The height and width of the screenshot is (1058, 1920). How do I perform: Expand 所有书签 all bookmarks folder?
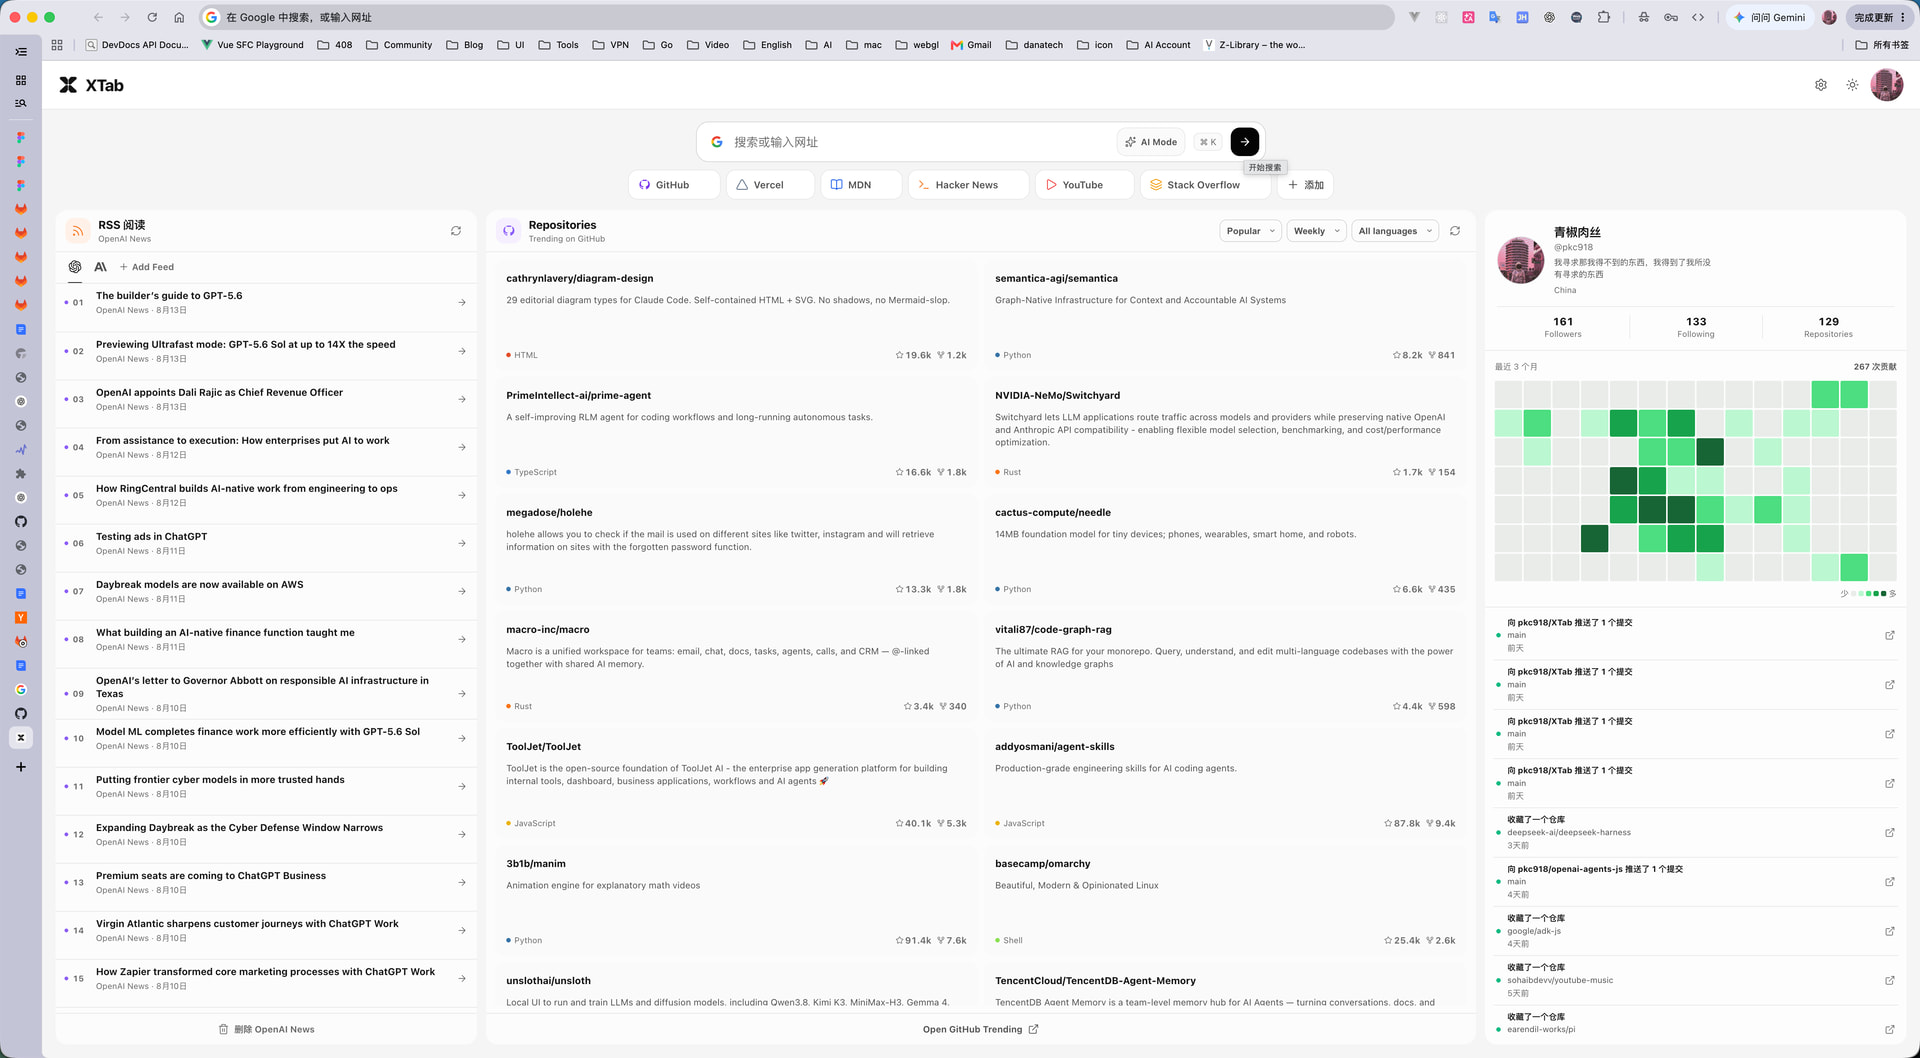(x=1882, y=45)
